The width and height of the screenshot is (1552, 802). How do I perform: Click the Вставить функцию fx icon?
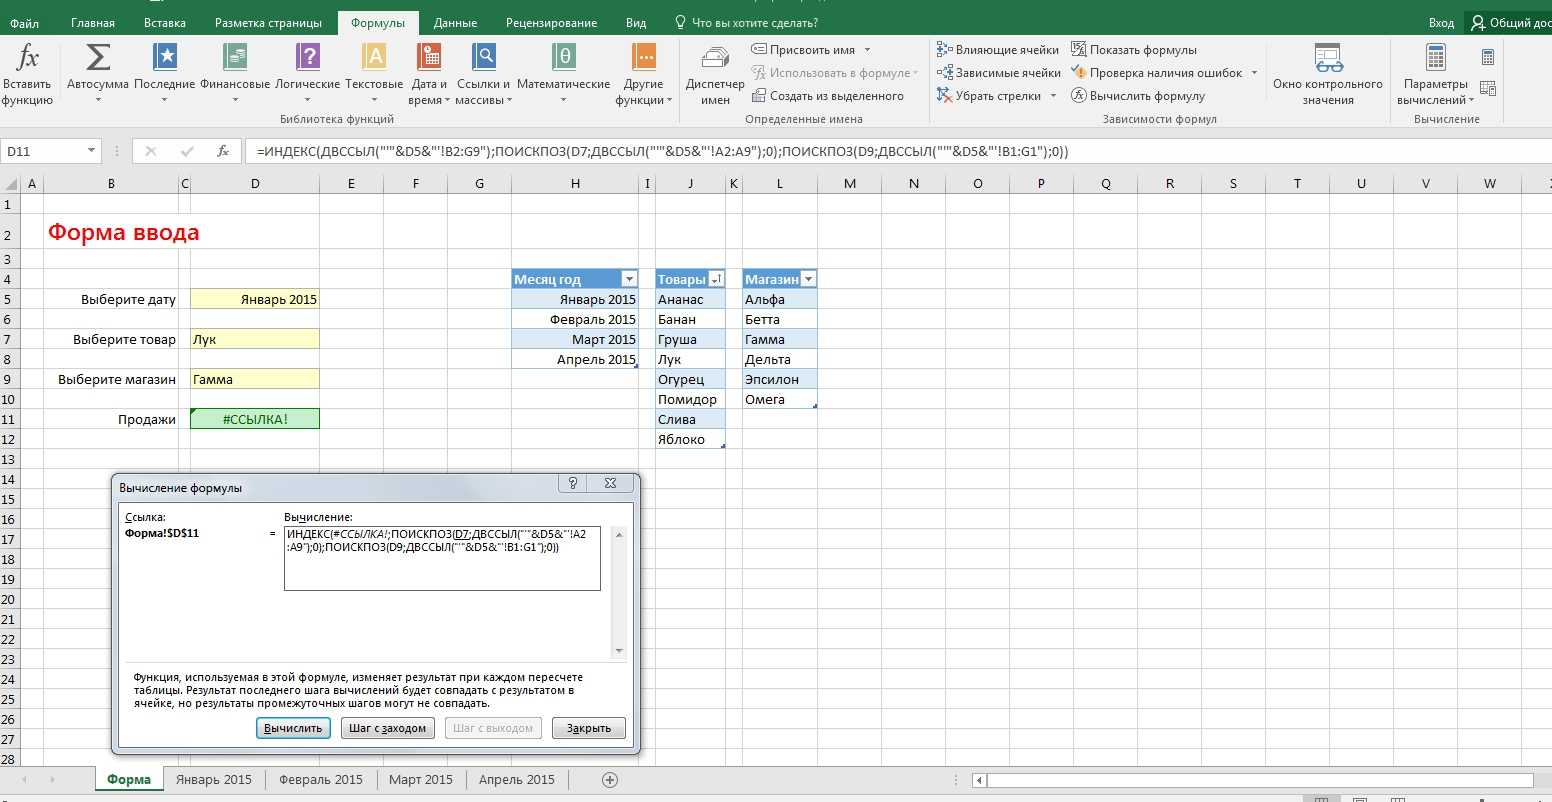(x=27, y=75)
